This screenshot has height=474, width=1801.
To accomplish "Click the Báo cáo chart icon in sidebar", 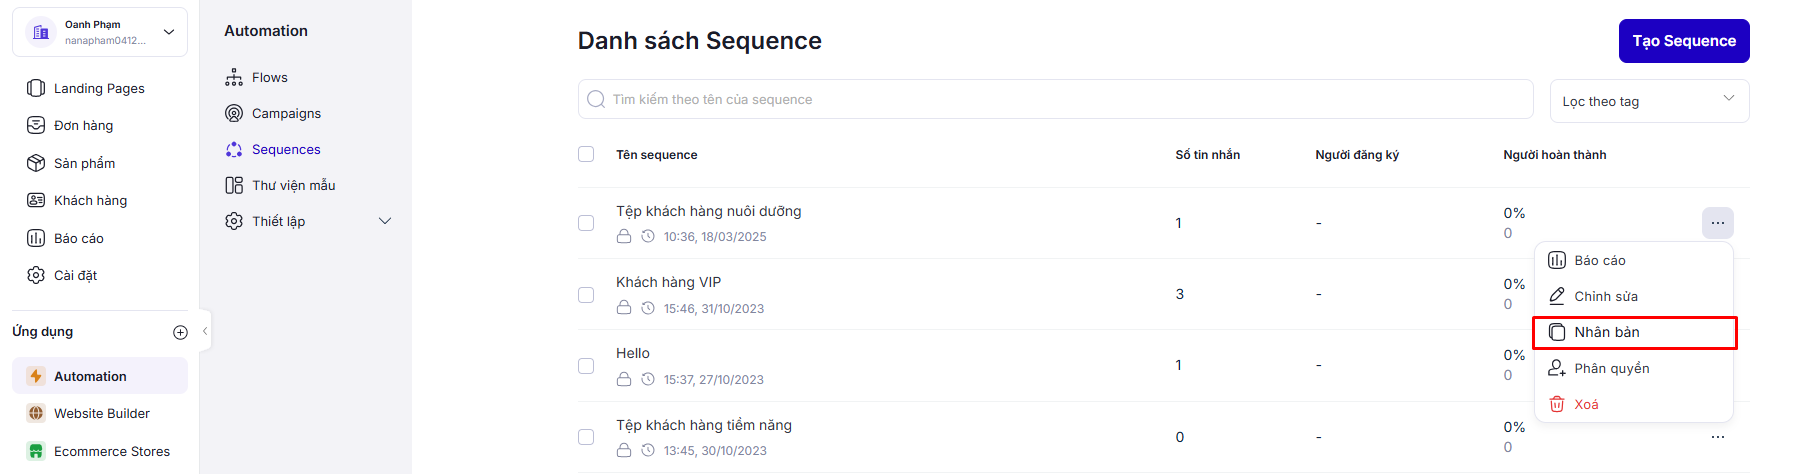I will pos(36,238).
